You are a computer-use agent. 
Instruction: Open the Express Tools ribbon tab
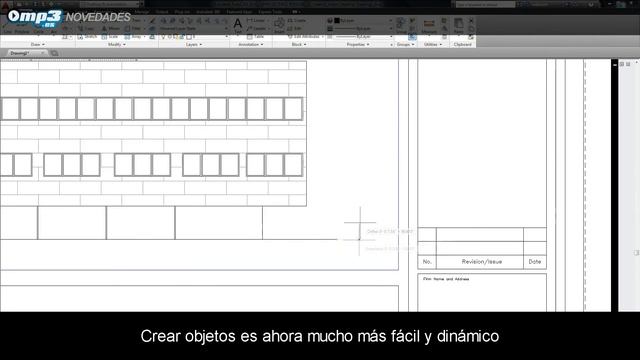pos(270,12)
